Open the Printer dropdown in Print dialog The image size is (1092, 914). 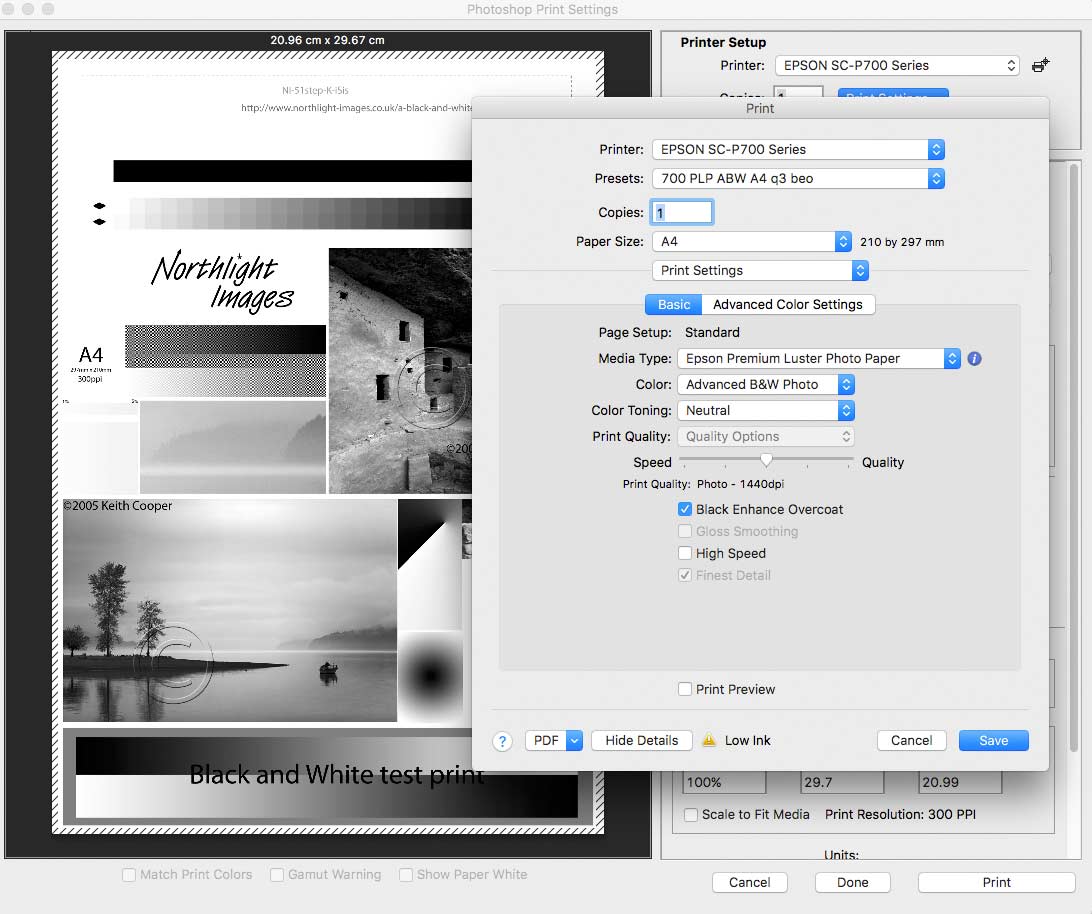tap(798, 150)
